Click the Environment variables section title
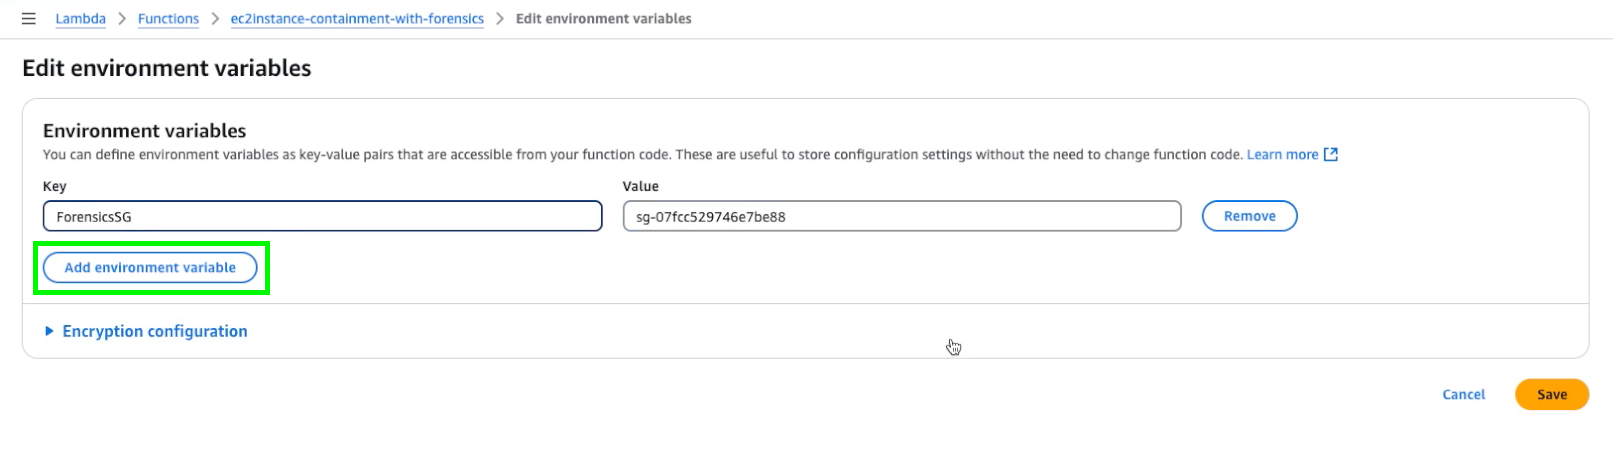The image size is (1613, 468). [x=144, y=131]
